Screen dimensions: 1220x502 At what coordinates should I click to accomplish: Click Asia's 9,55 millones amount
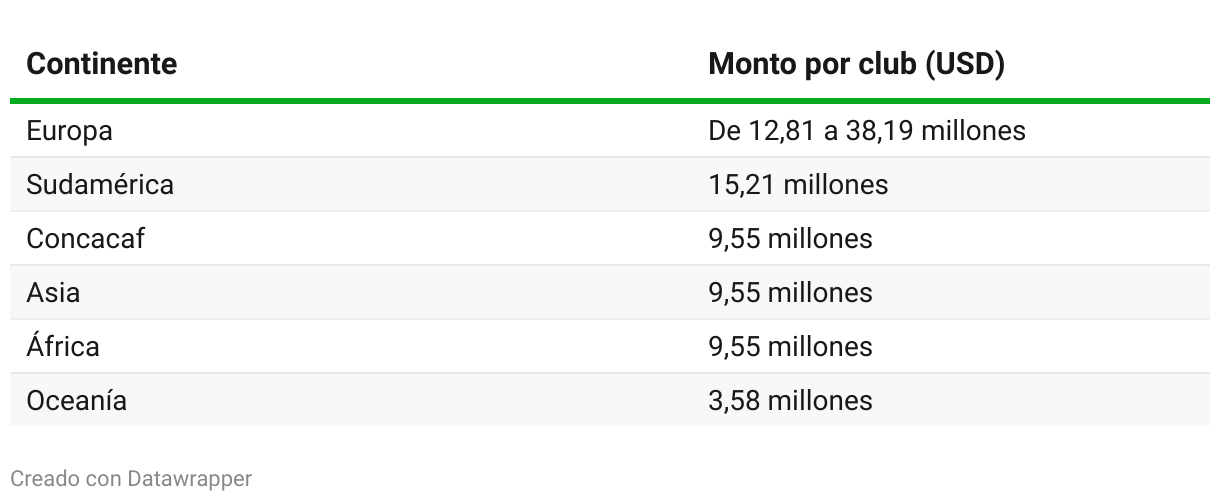click(x=790, y=293)
